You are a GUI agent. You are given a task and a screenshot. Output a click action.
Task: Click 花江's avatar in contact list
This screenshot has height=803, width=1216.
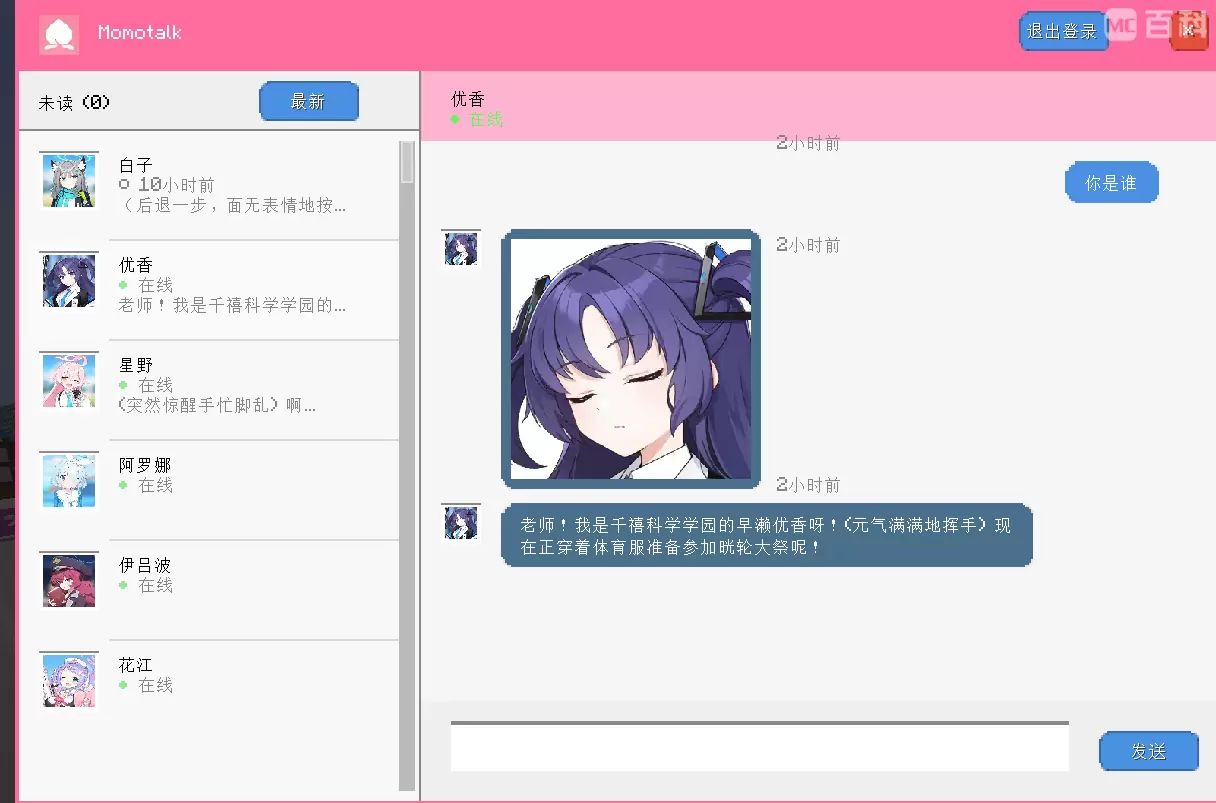pyautogui.click(x=69, y=681)
